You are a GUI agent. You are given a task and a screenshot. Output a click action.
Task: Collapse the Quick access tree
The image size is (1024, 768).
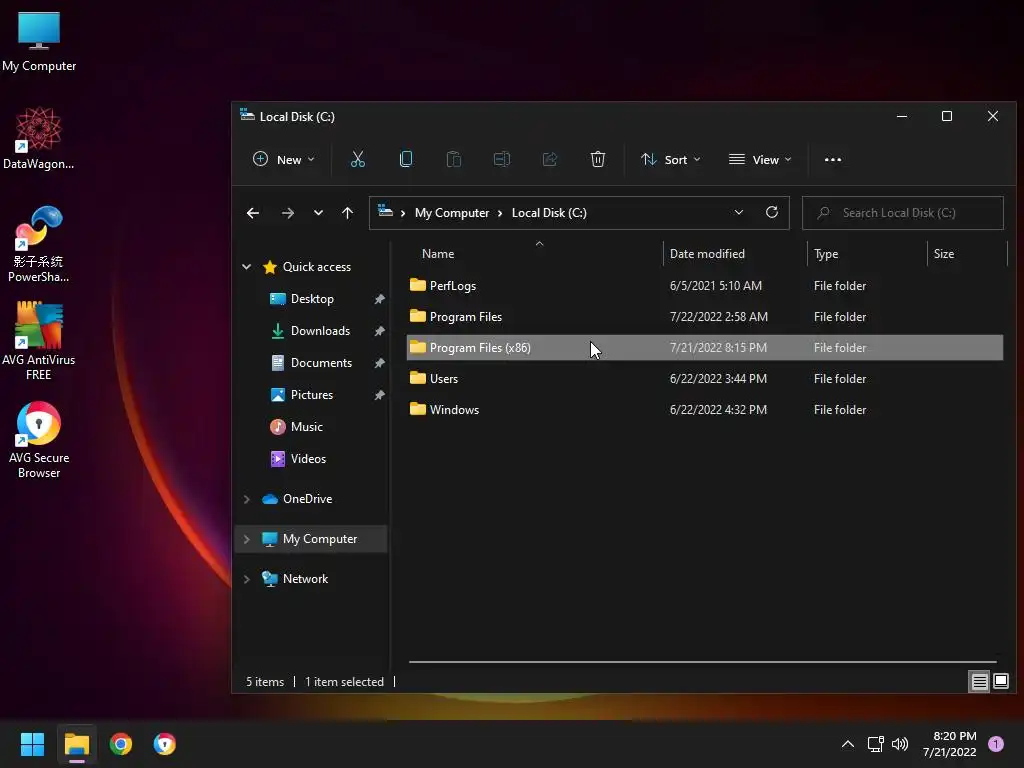click(x=246, y=266)
